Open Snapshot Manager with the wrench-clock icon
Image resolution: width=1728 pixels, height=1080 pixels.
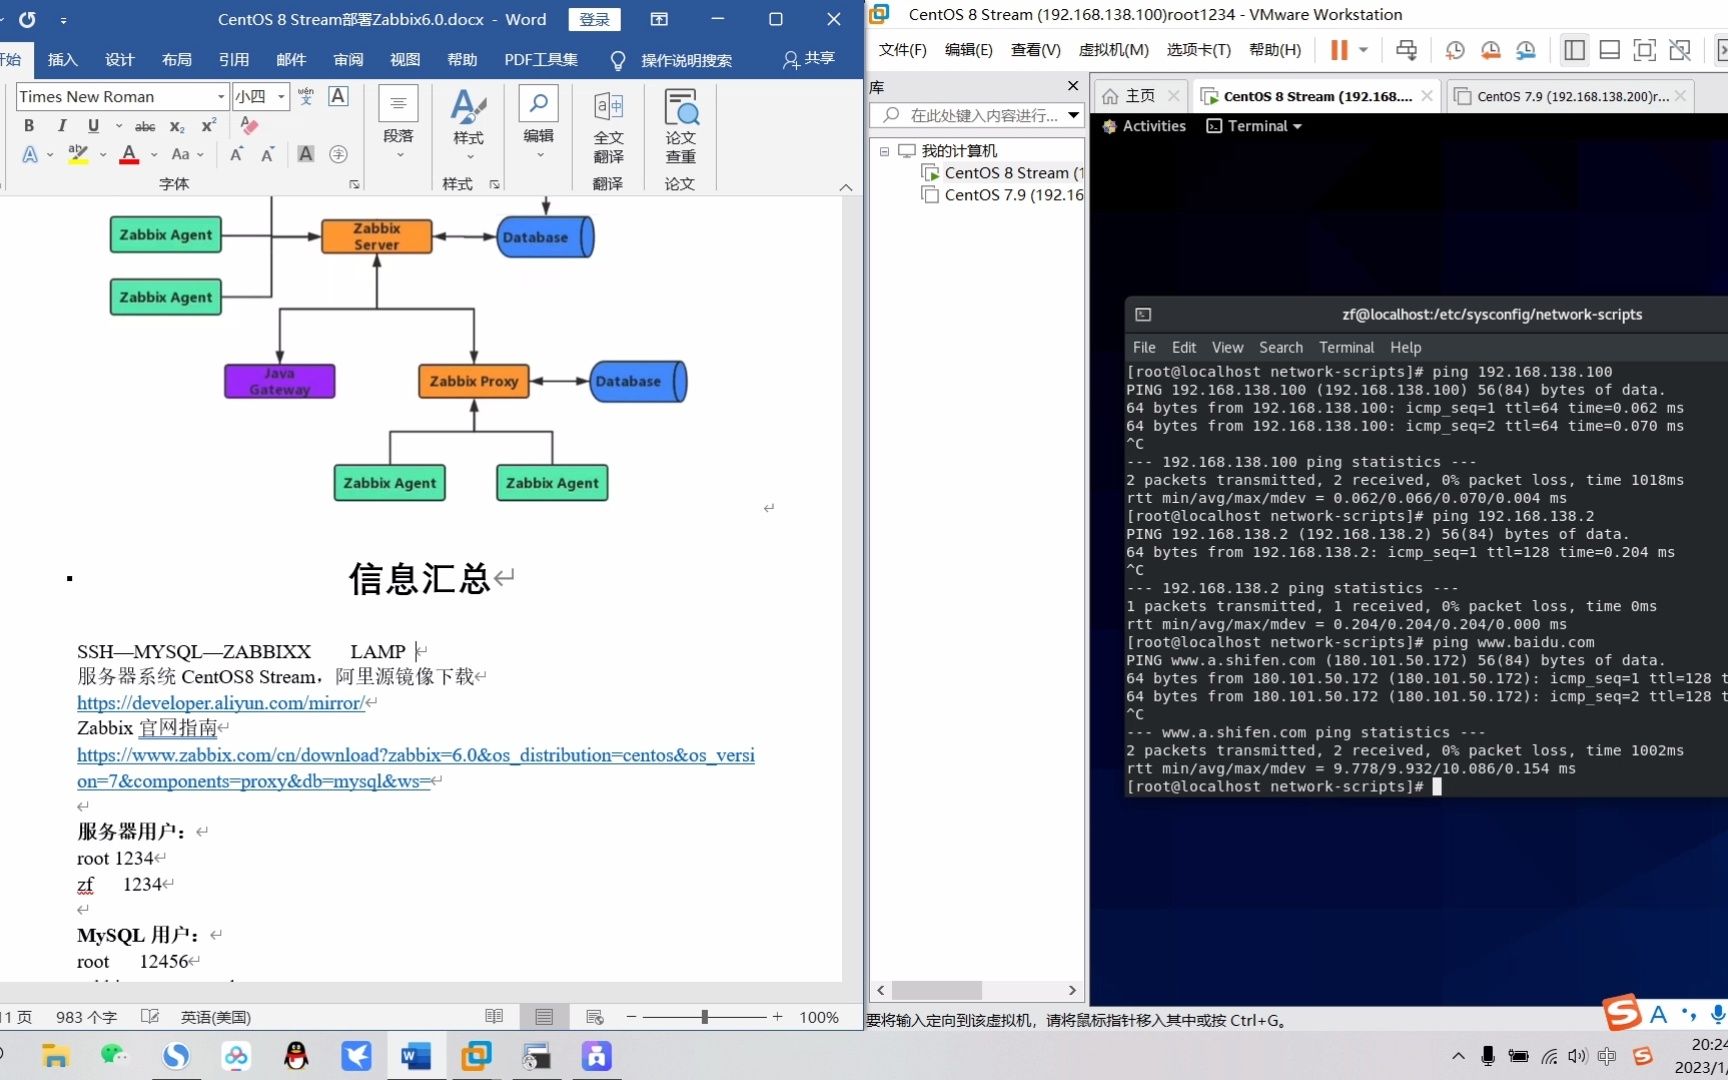pyautogui.click(x=1525, y=50)
